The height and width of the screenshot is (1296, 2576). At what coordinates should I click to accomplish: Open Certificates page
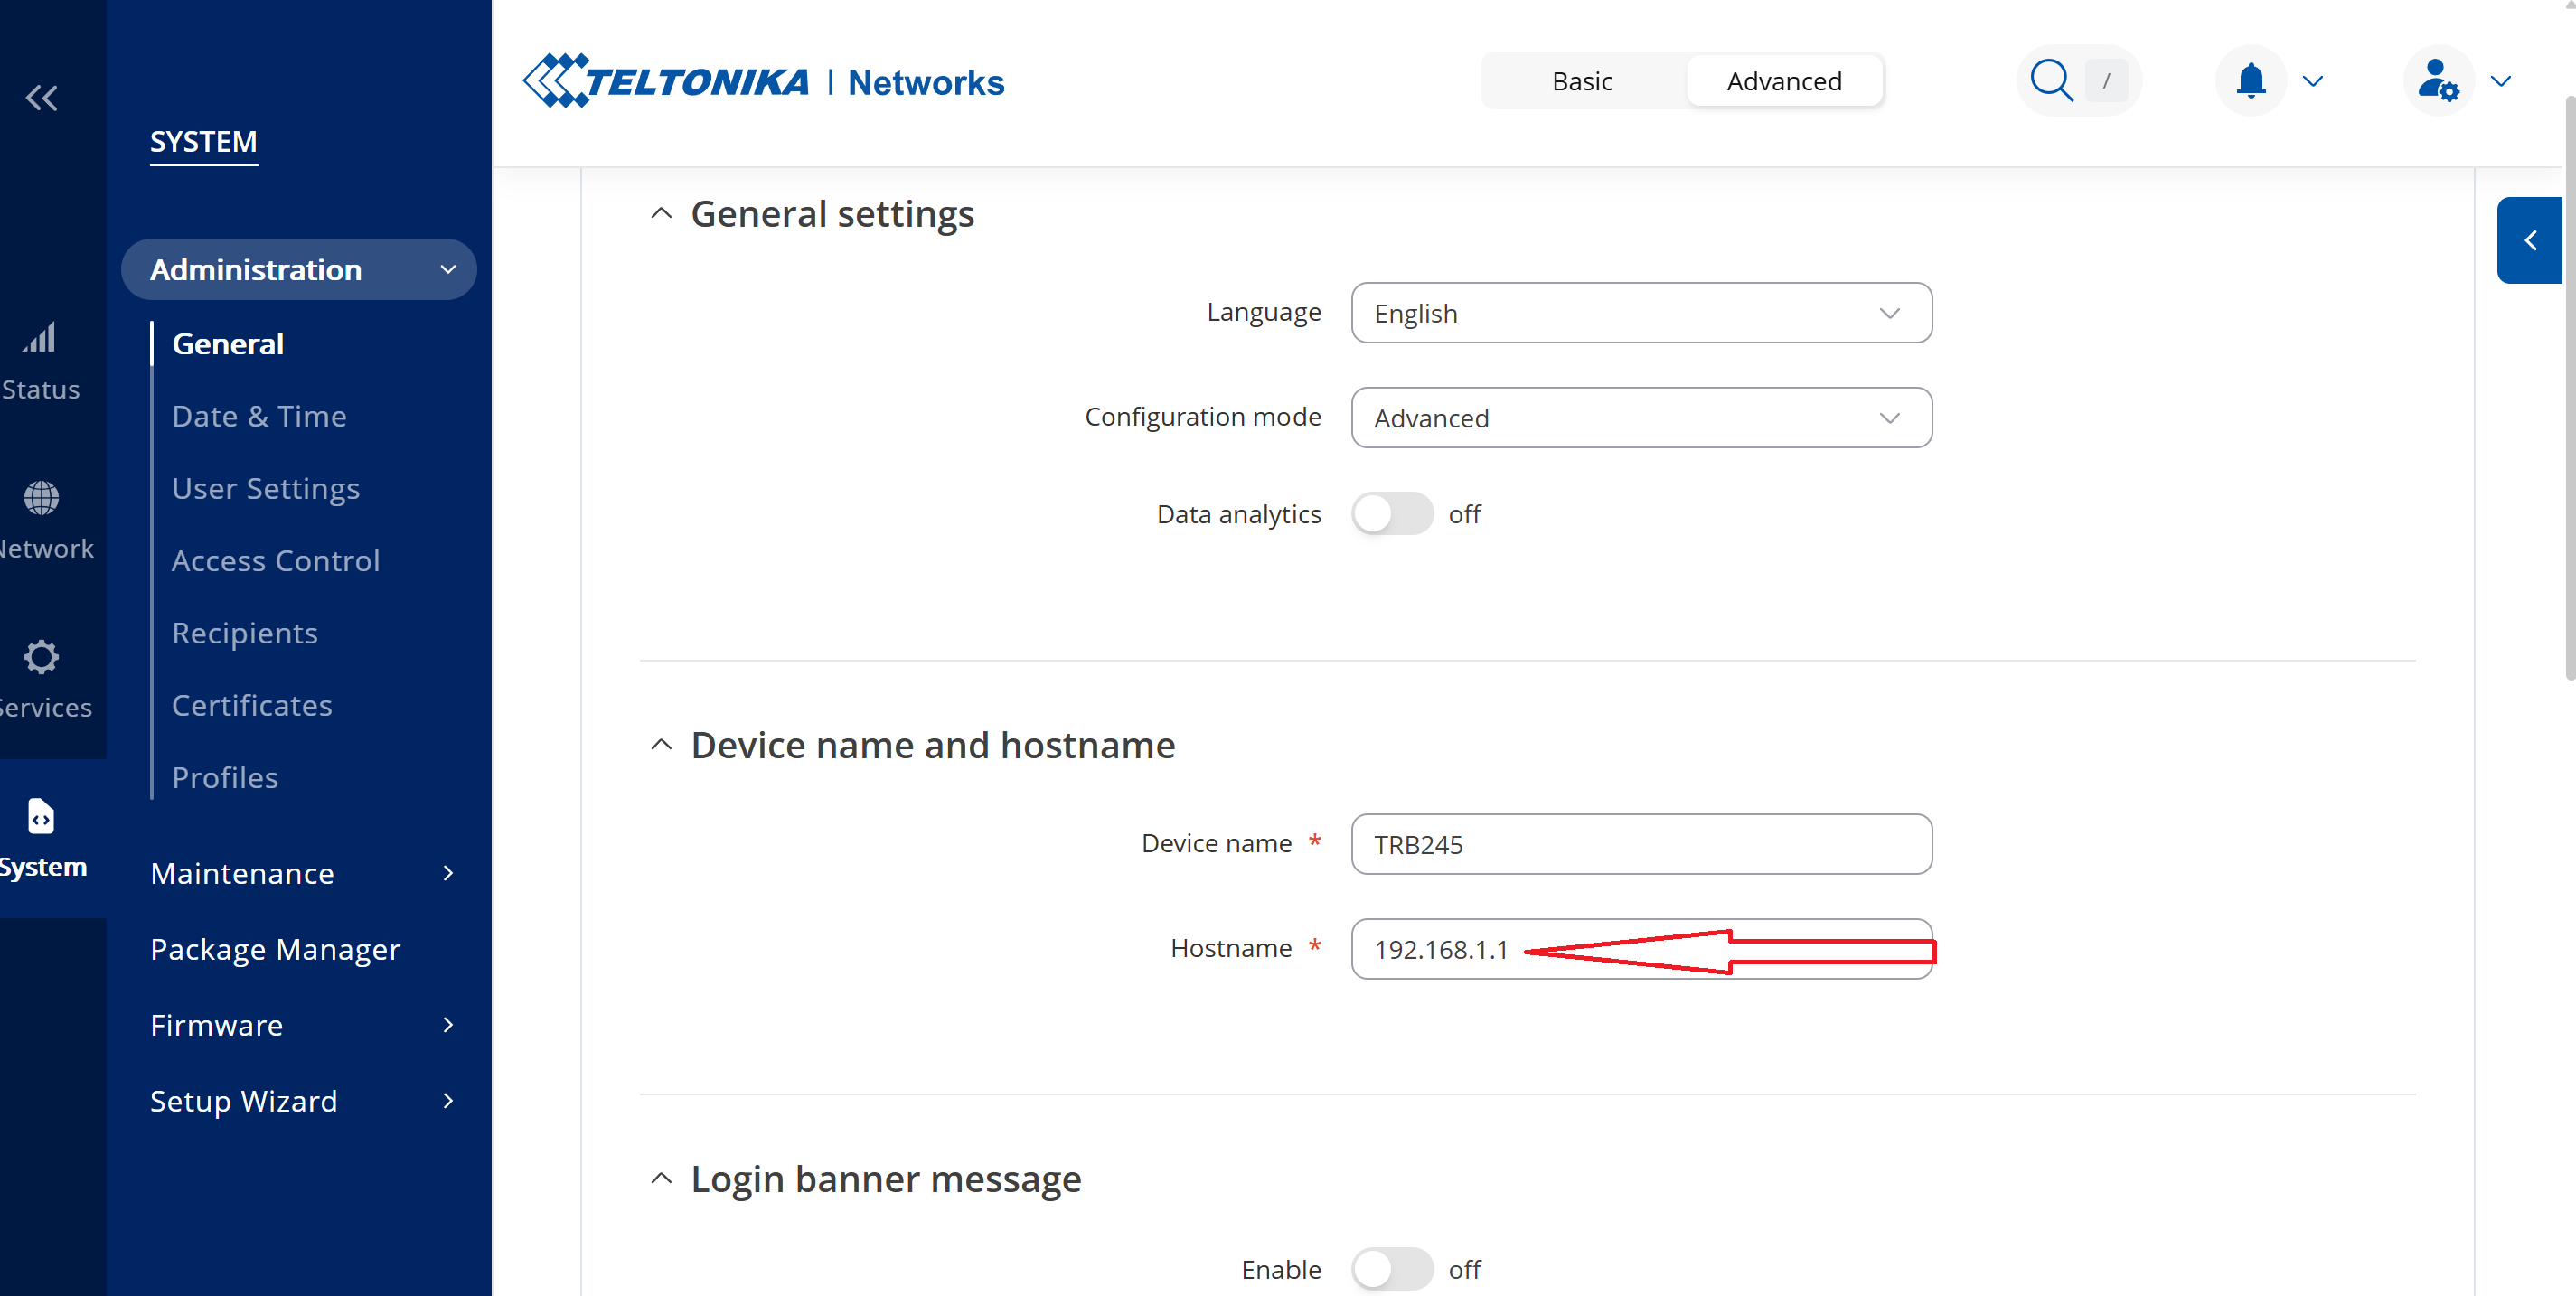pos(252,705)
